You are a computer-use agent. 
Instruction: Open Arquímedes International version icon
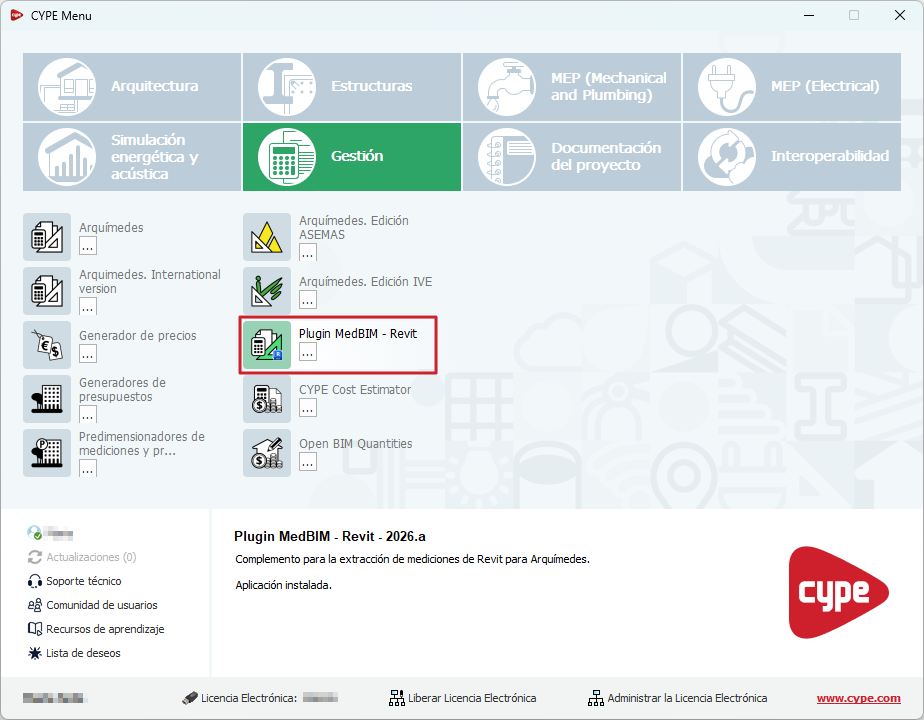(47, 291)
